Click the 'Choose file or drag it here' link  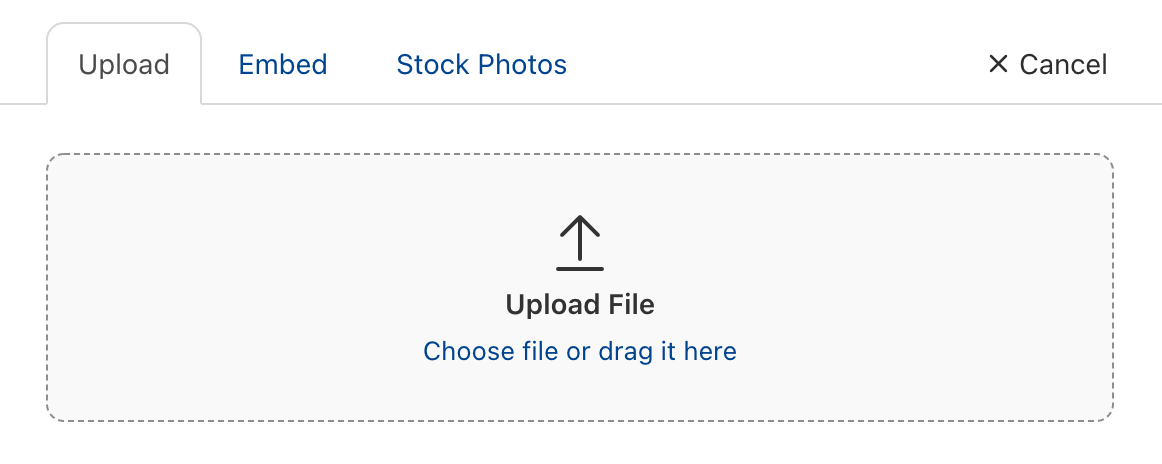580,351
